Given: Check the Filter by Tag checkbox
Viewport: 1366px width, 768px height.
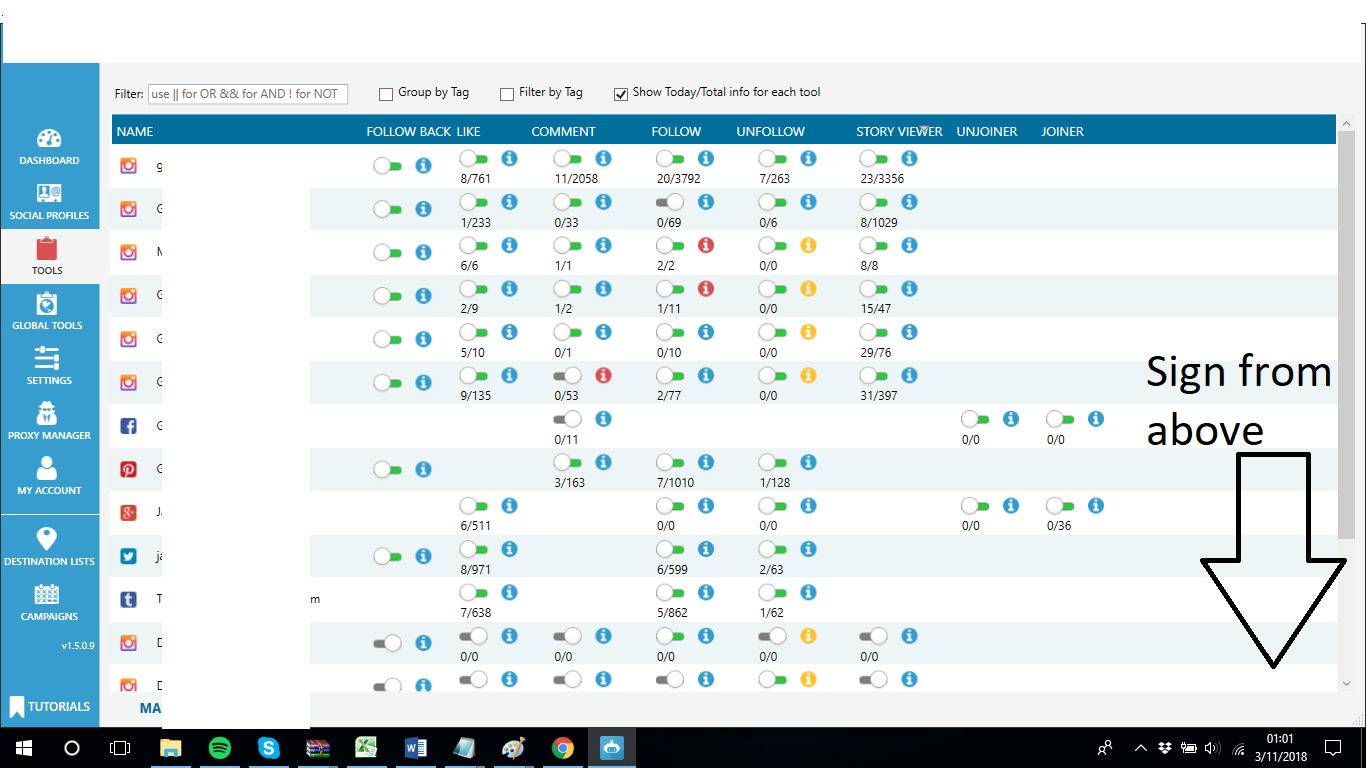Looking at the screenshot, I should (507, 94).
